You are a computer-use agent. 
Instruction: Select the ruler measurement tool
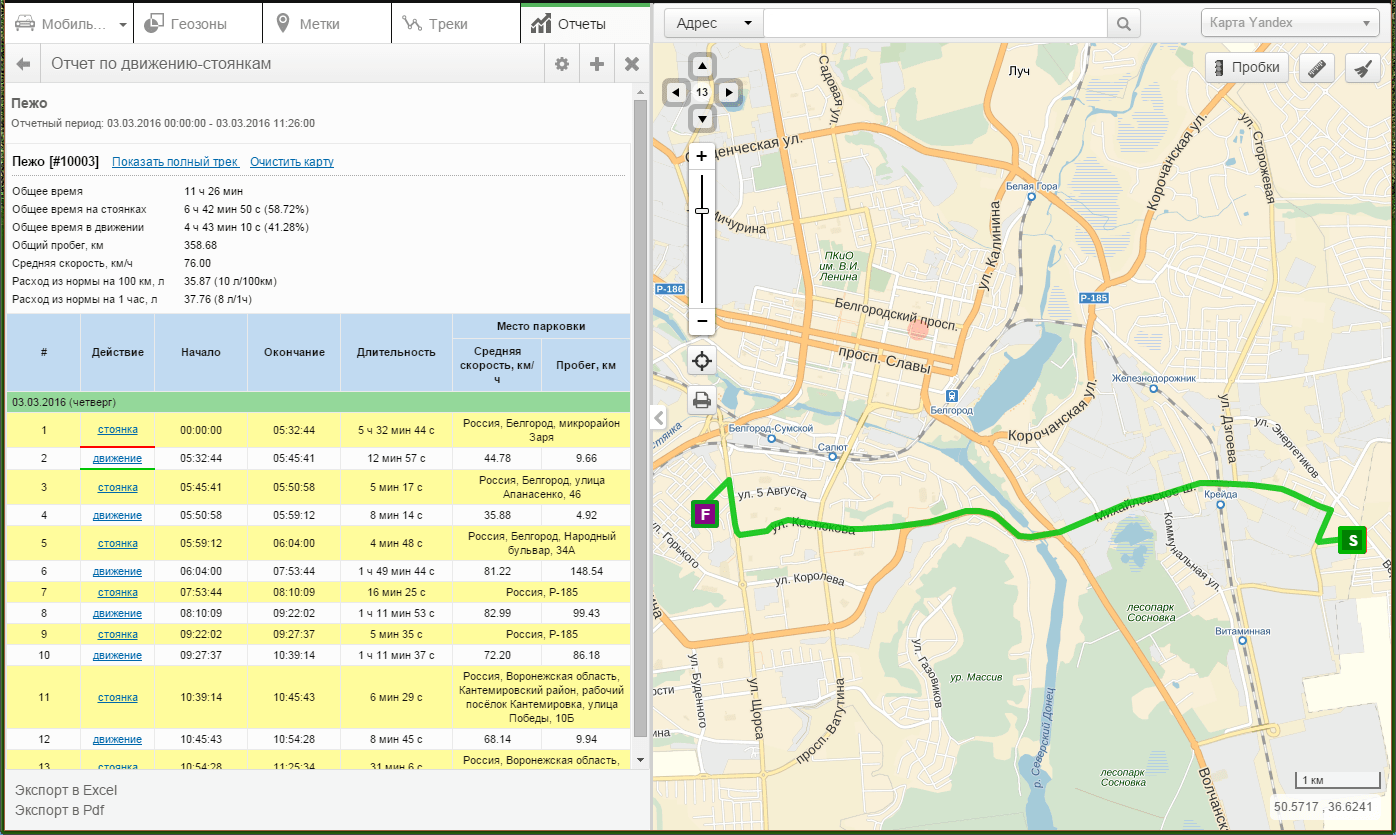tap(1317, 68)
